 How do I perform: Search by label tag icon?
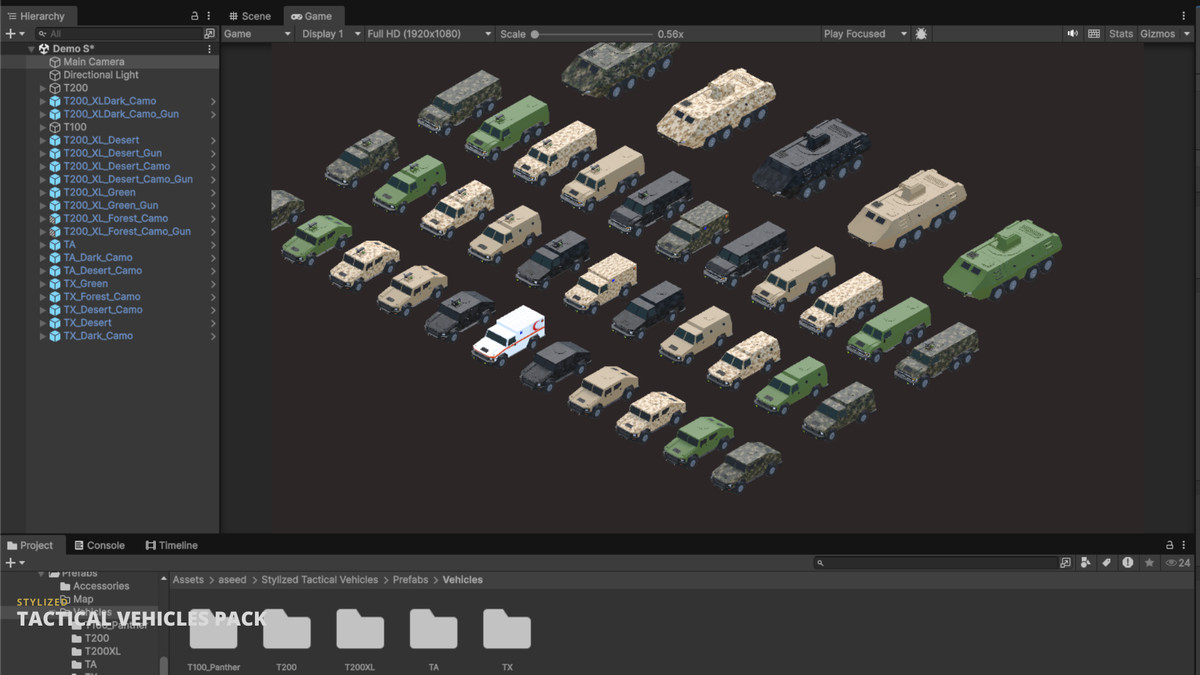coord(1107,563)
